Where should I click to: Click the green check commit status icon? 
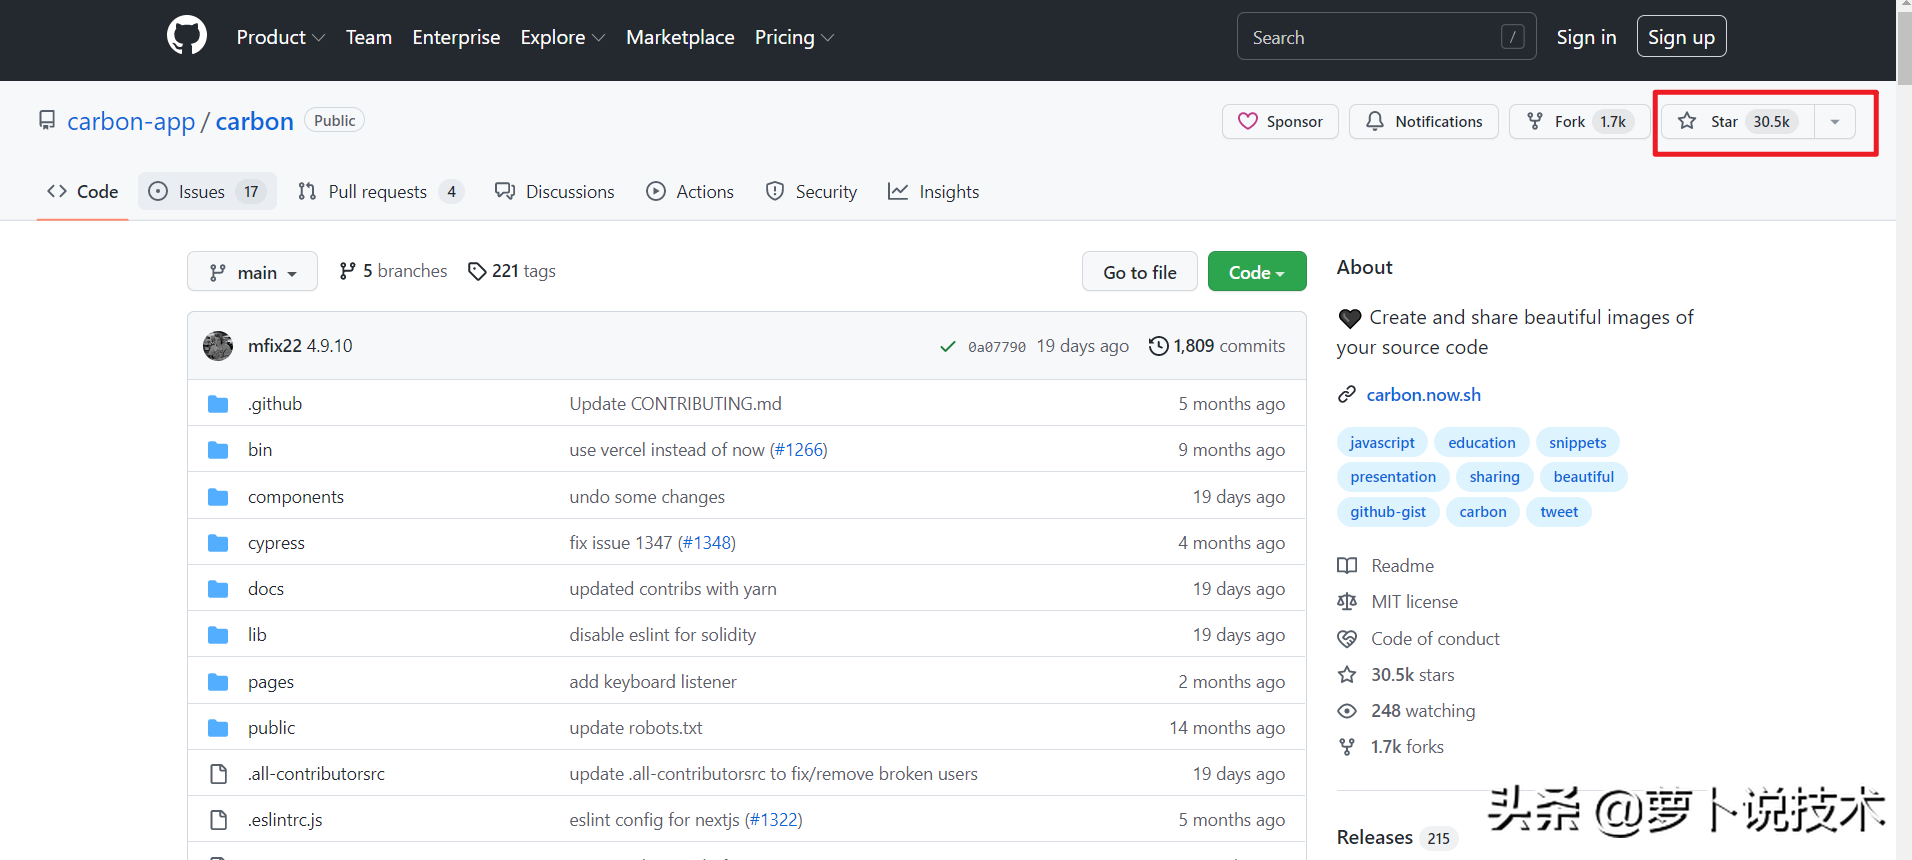click(x=947, y=347)
